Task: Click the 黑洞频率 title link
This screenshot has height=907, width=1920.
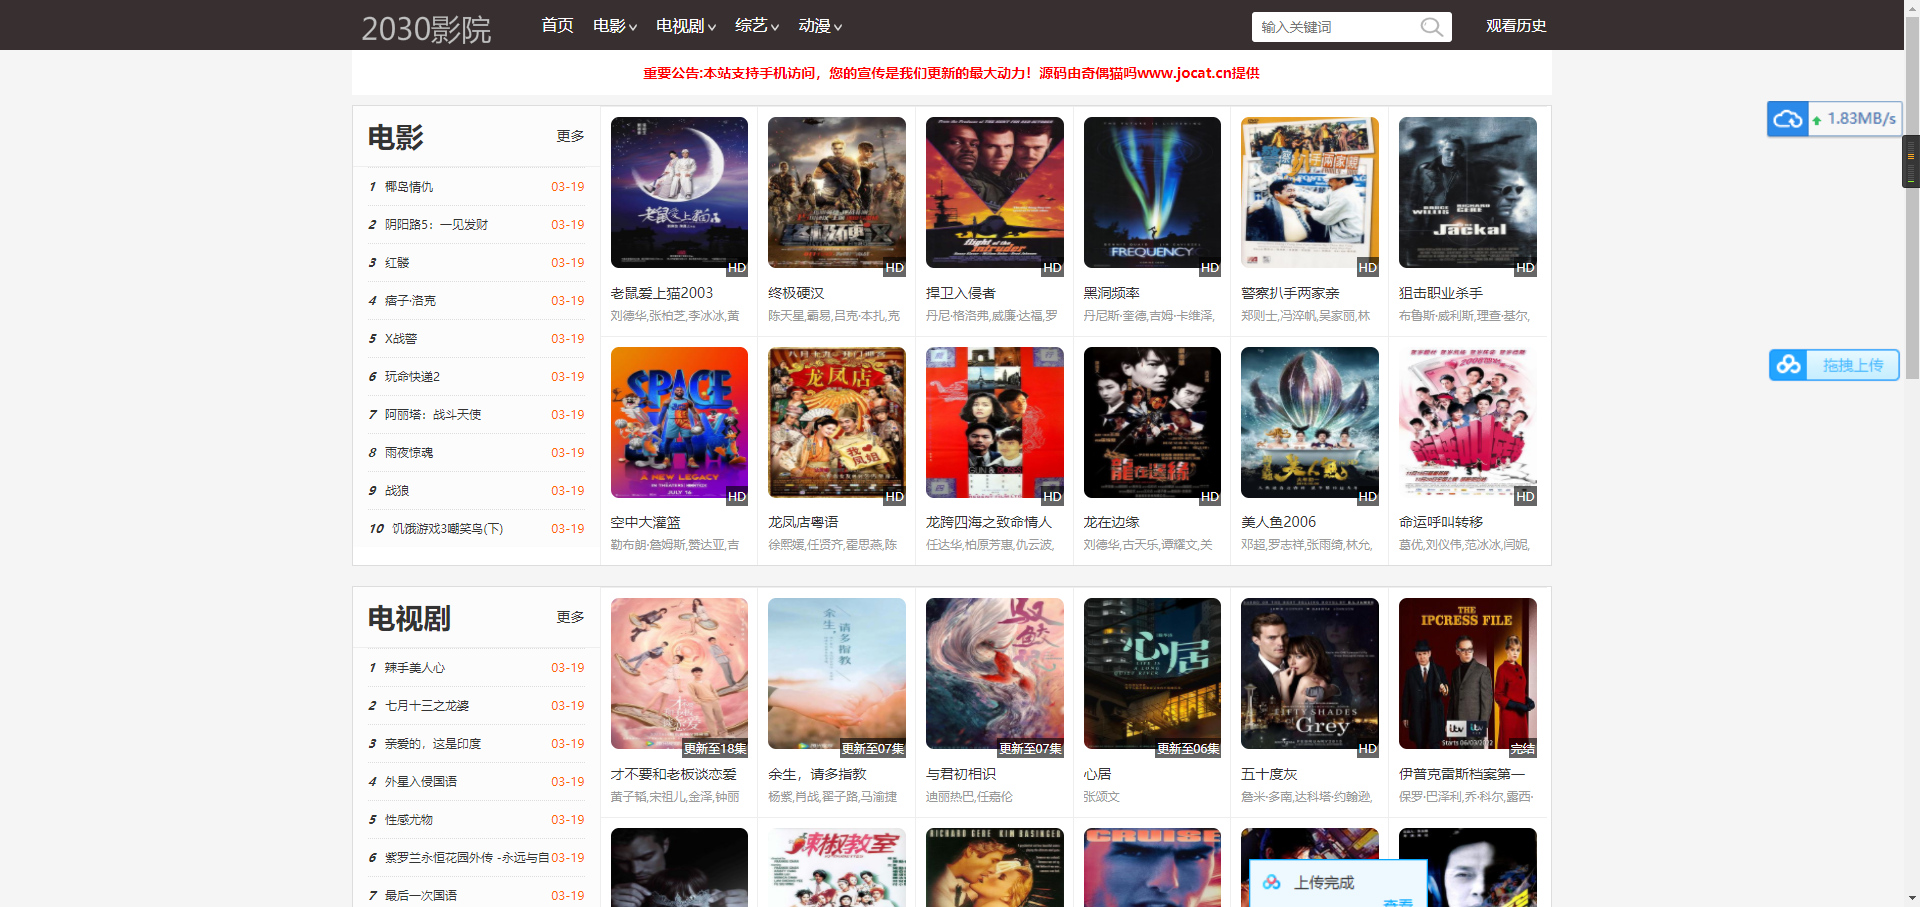Action: coord(1112,293)
